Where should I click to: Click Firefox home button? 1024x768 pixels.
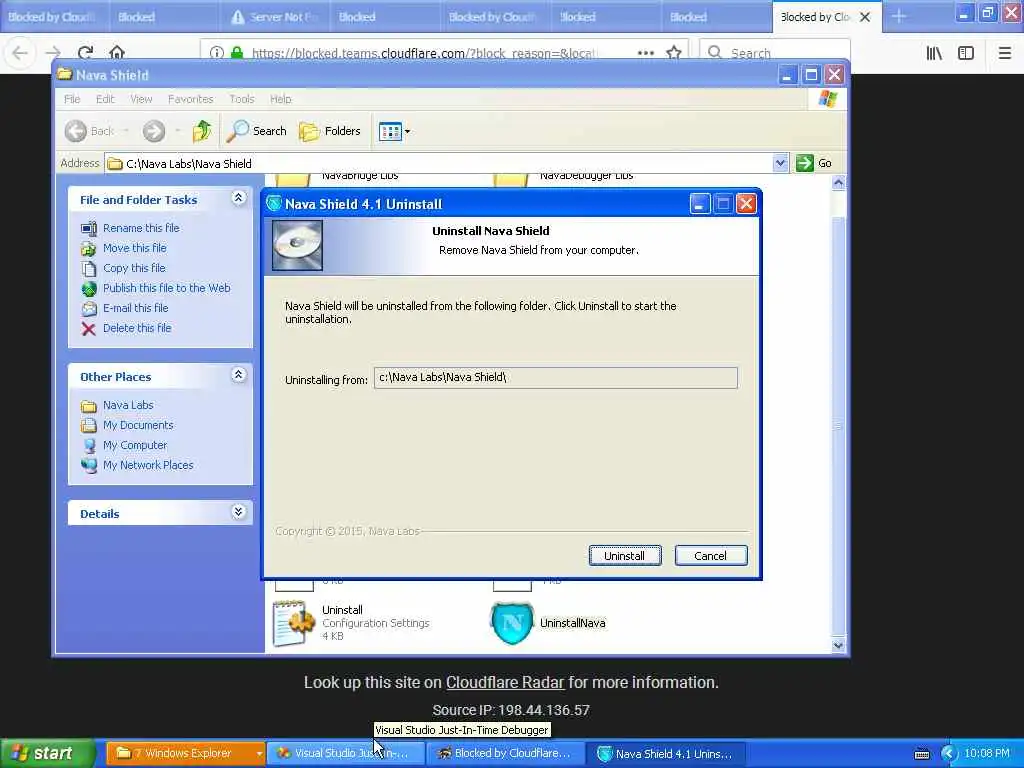(x=117, y=53)
